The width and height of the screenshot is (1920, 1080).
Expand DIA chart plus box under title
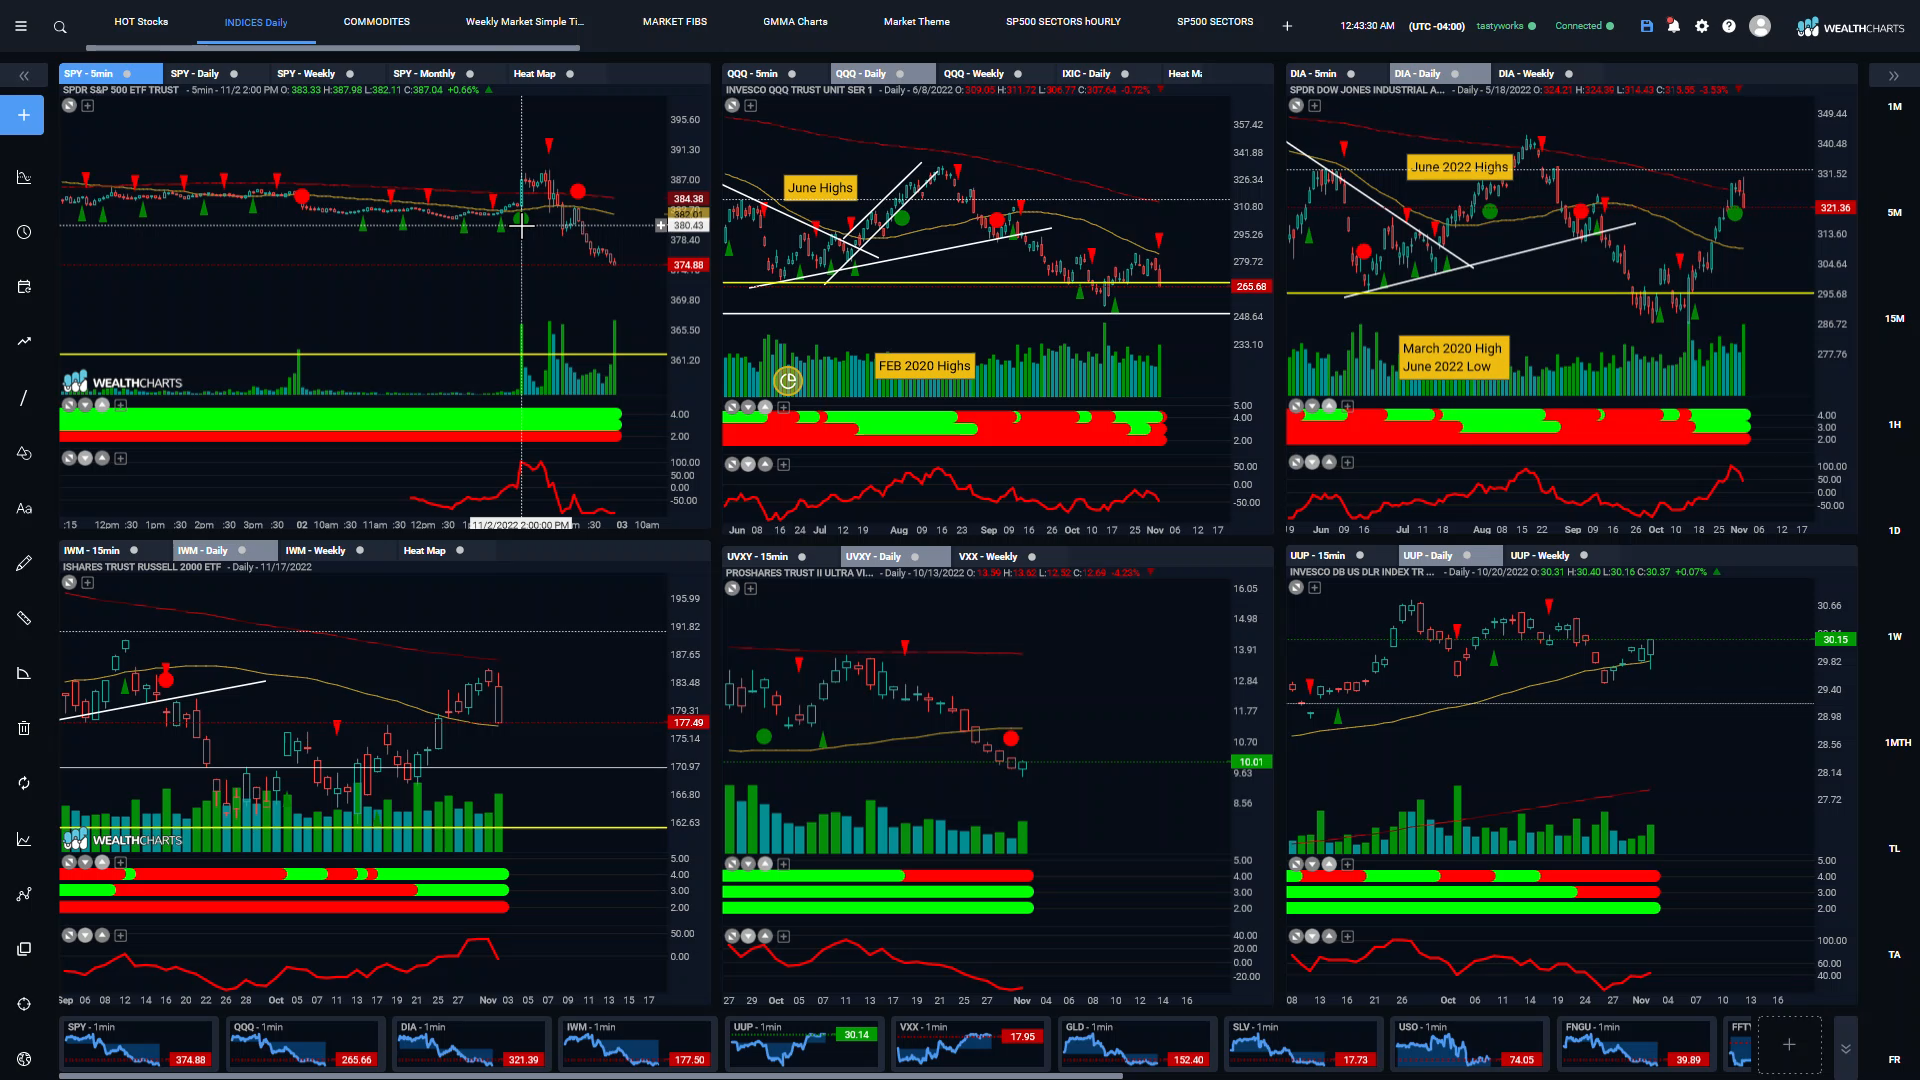pos(1315,106)
